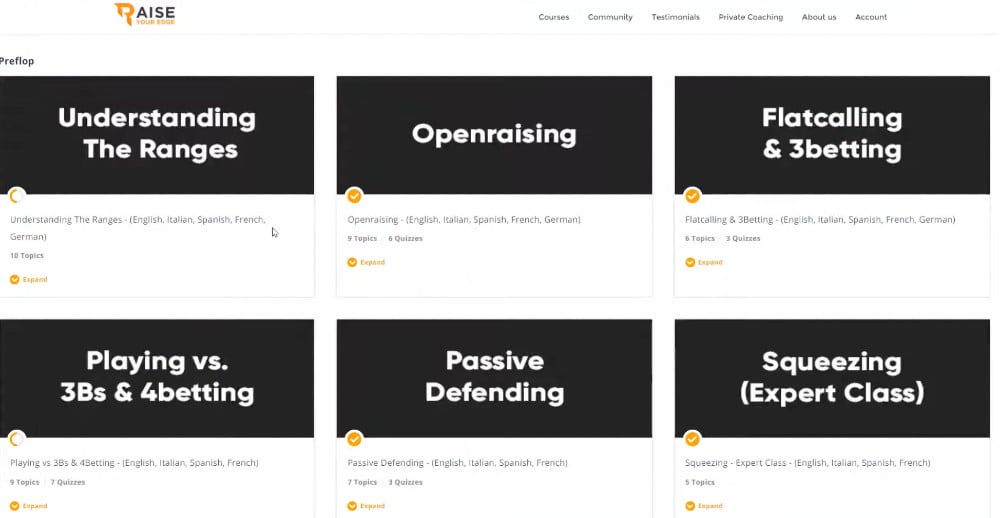Open Squeezing - Expert Class title link
Viewport: 1000px width, 518px height.
[x=807, y=463]
